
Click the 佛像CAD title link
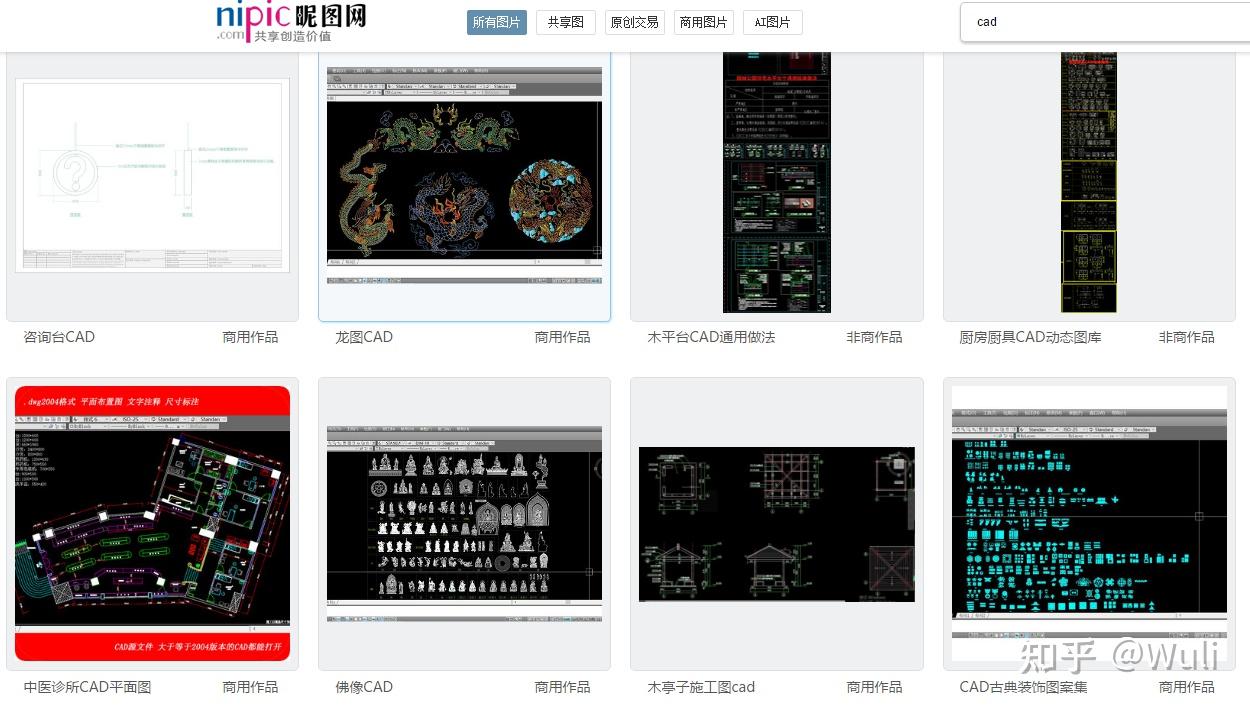(364, 687)
